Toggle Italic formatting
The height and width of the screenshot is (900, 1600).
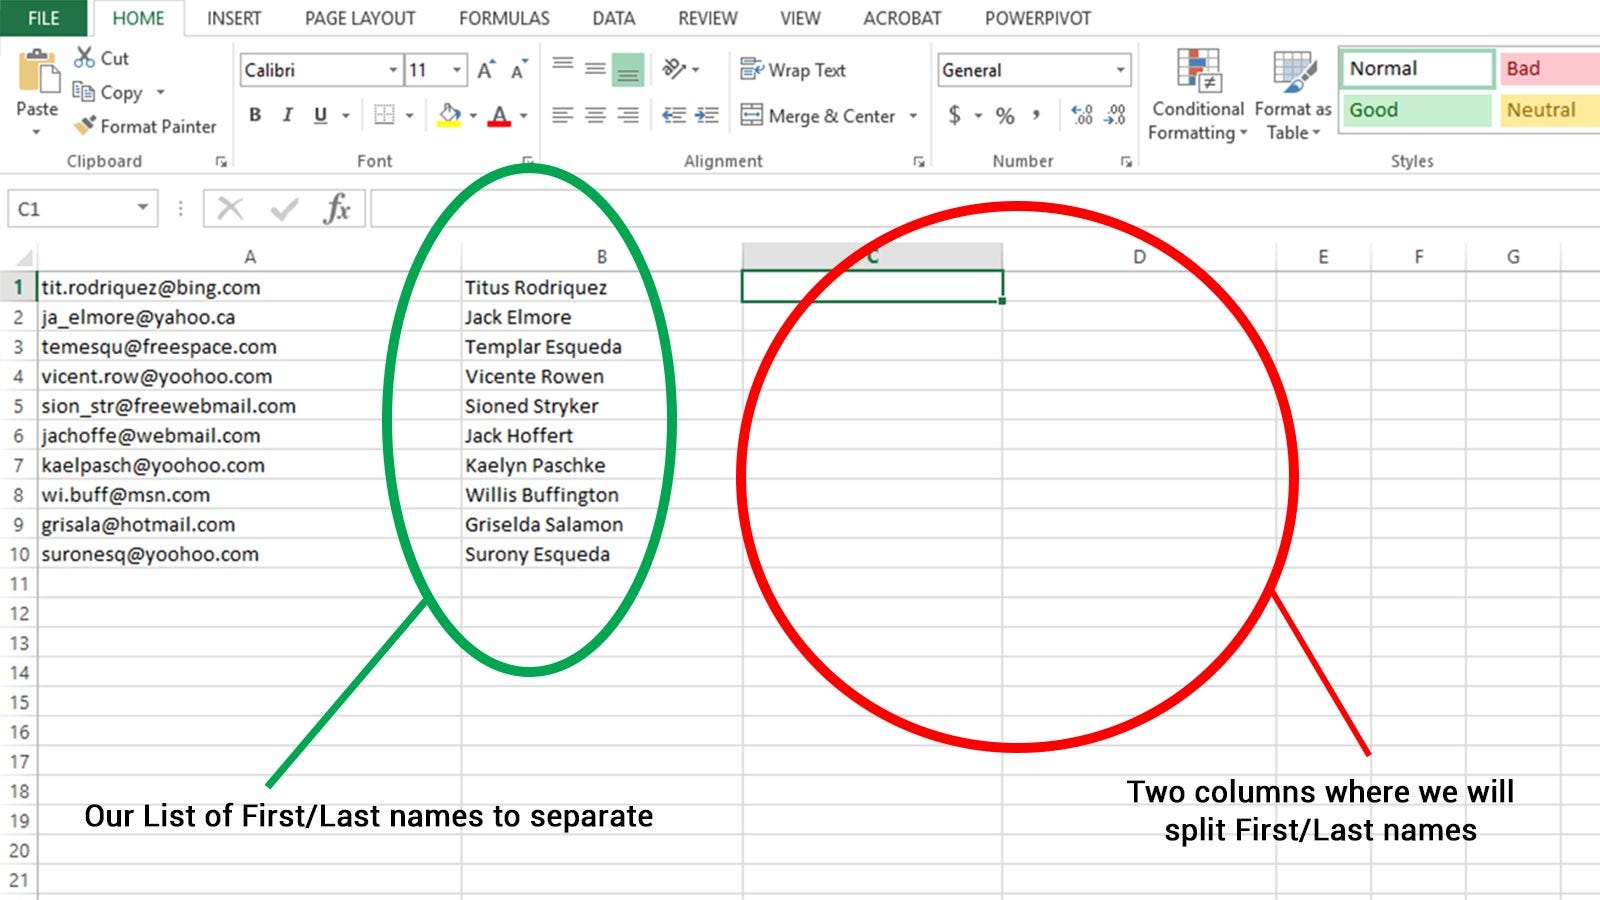pos(287,115)
